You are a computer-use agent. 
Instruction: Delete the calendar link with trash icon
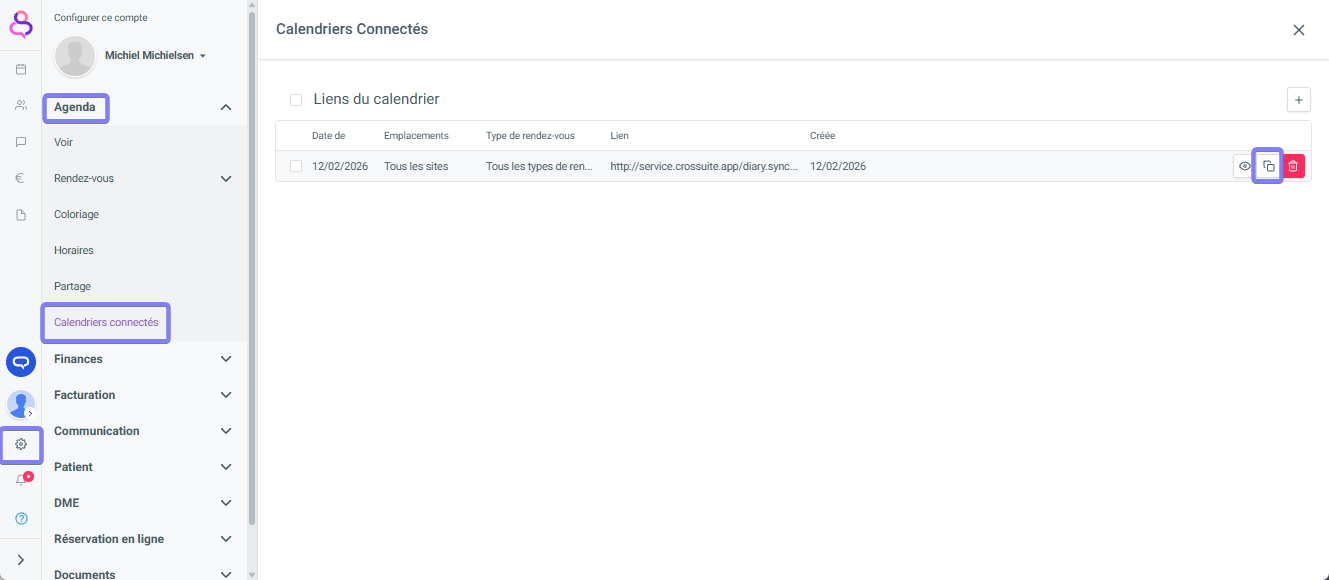tap(1293, 166)
